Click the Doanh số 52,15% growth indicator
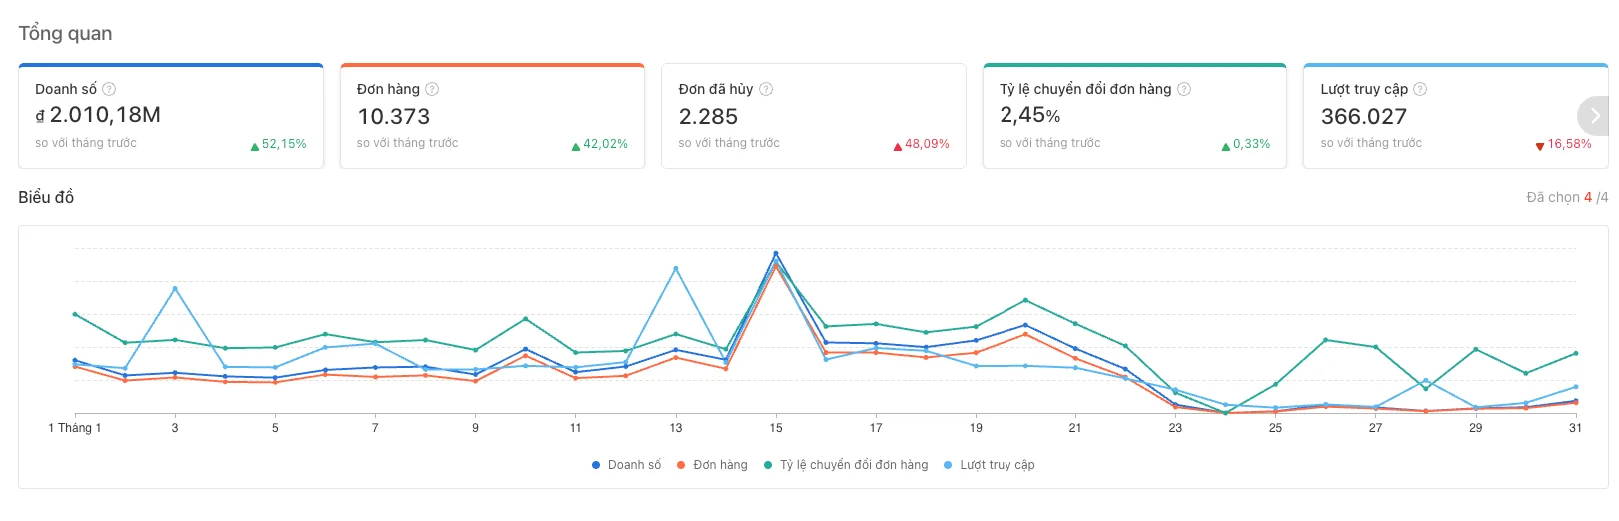Viewport: 1619px width, 521px height. coord(279,144)
